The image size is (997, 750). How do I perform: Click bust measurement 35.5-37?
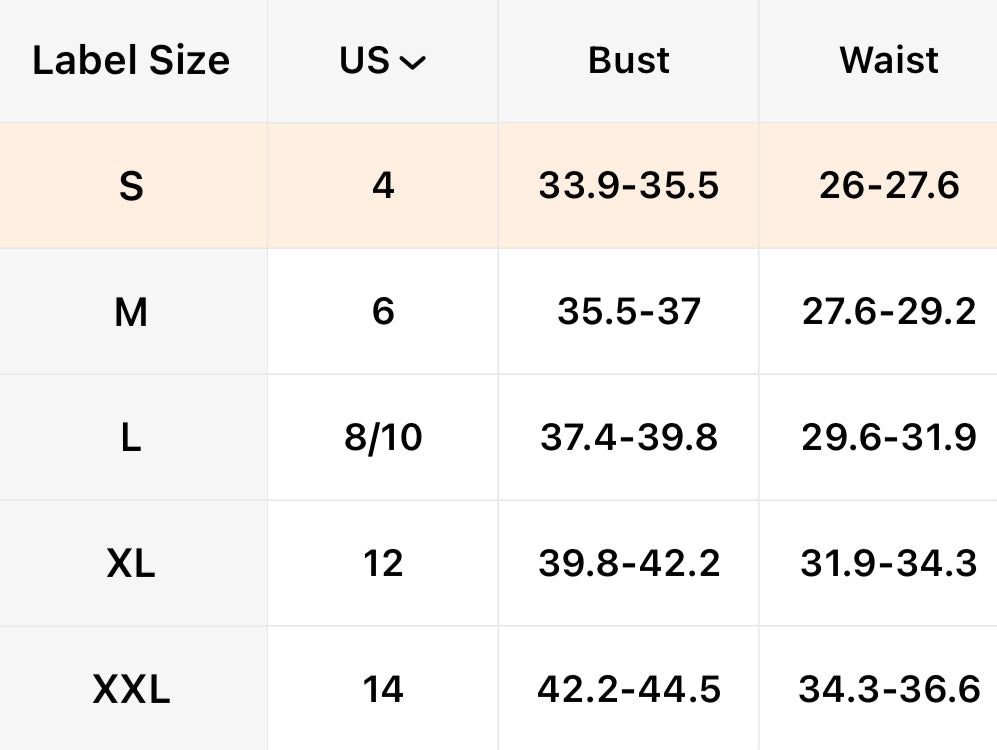click(629, 312)
